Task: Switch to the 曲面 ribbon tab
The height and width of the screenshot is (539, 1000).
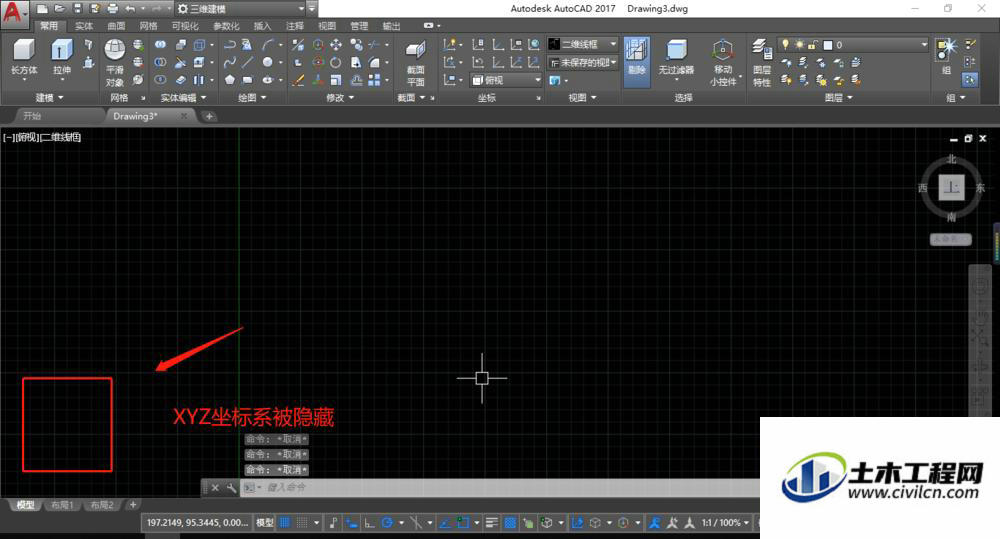Action: point(116,26)
